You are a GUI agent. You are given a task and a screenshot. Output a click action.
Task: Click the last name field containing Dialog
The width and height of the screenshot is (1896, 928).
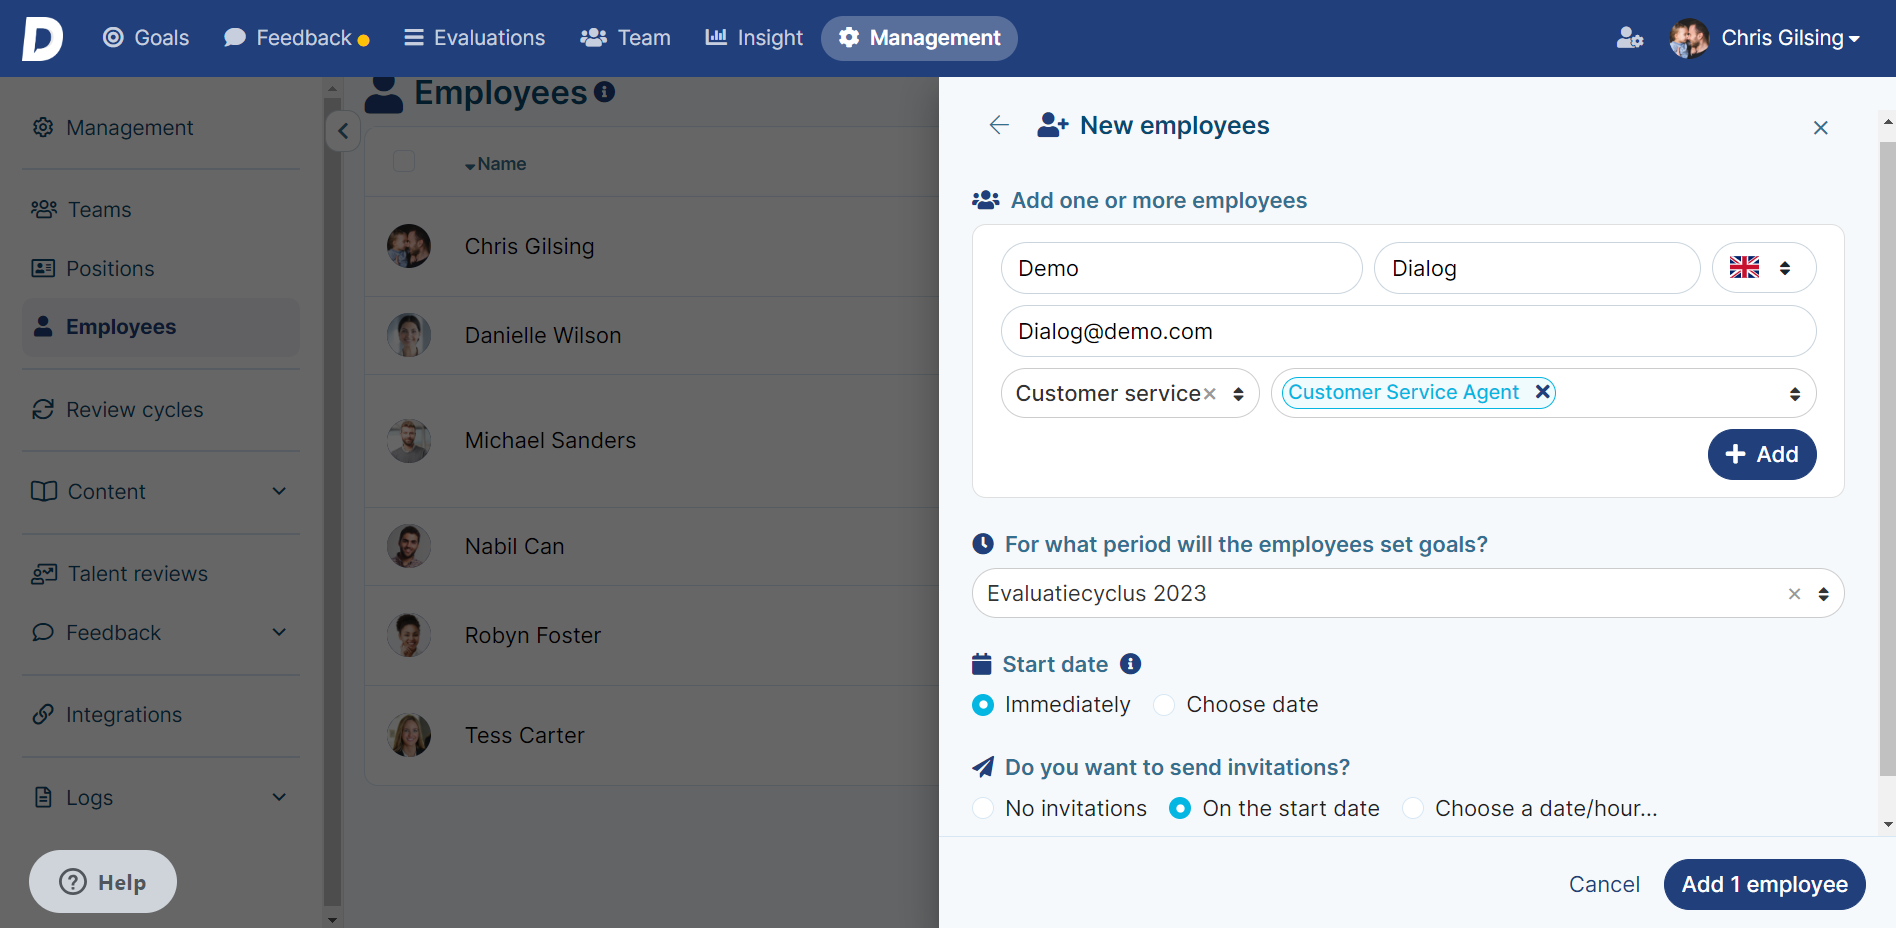1537,268
